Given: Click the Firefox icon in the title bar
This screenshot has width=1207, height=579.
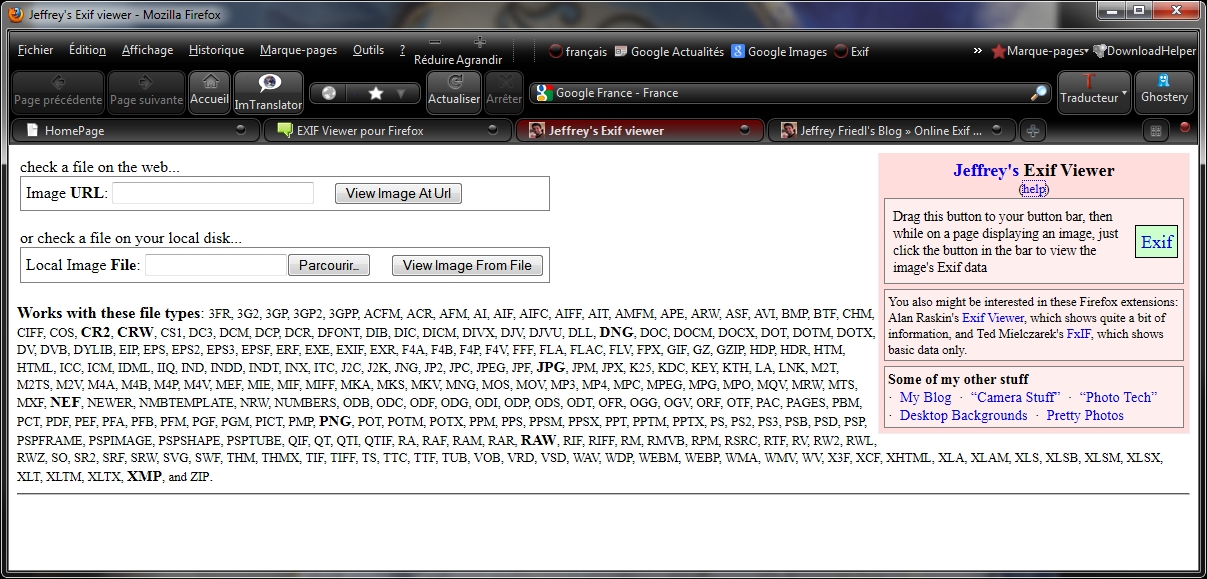Looking at the screenshot, I should coord(17,14).
